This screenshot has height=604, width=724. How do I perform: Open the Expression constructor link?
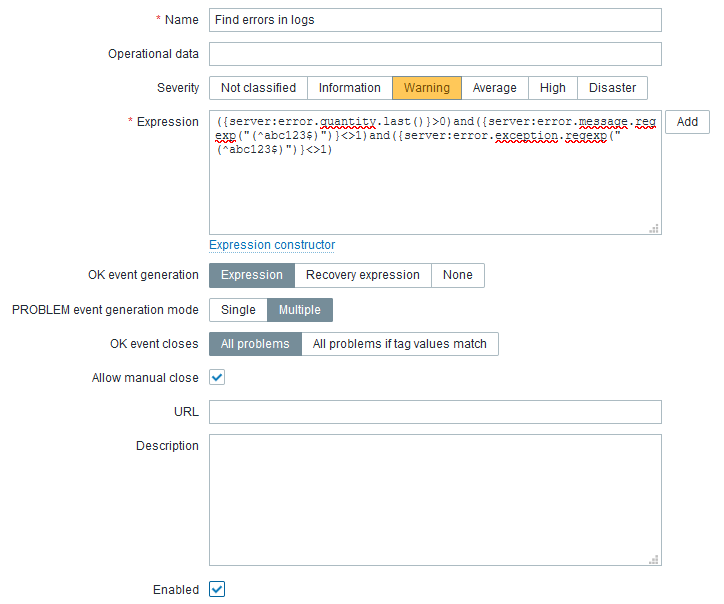coord(272,245)
